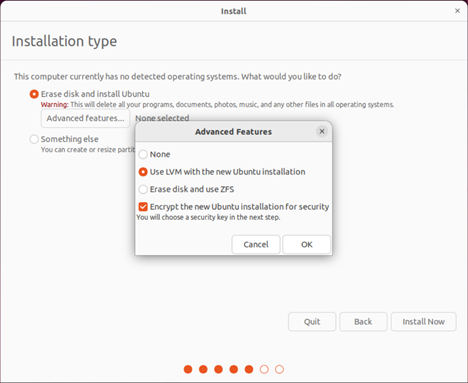Click Cancel in Advanced Features dialog
The height and width of the screenshot is (383, 468).
256,244
